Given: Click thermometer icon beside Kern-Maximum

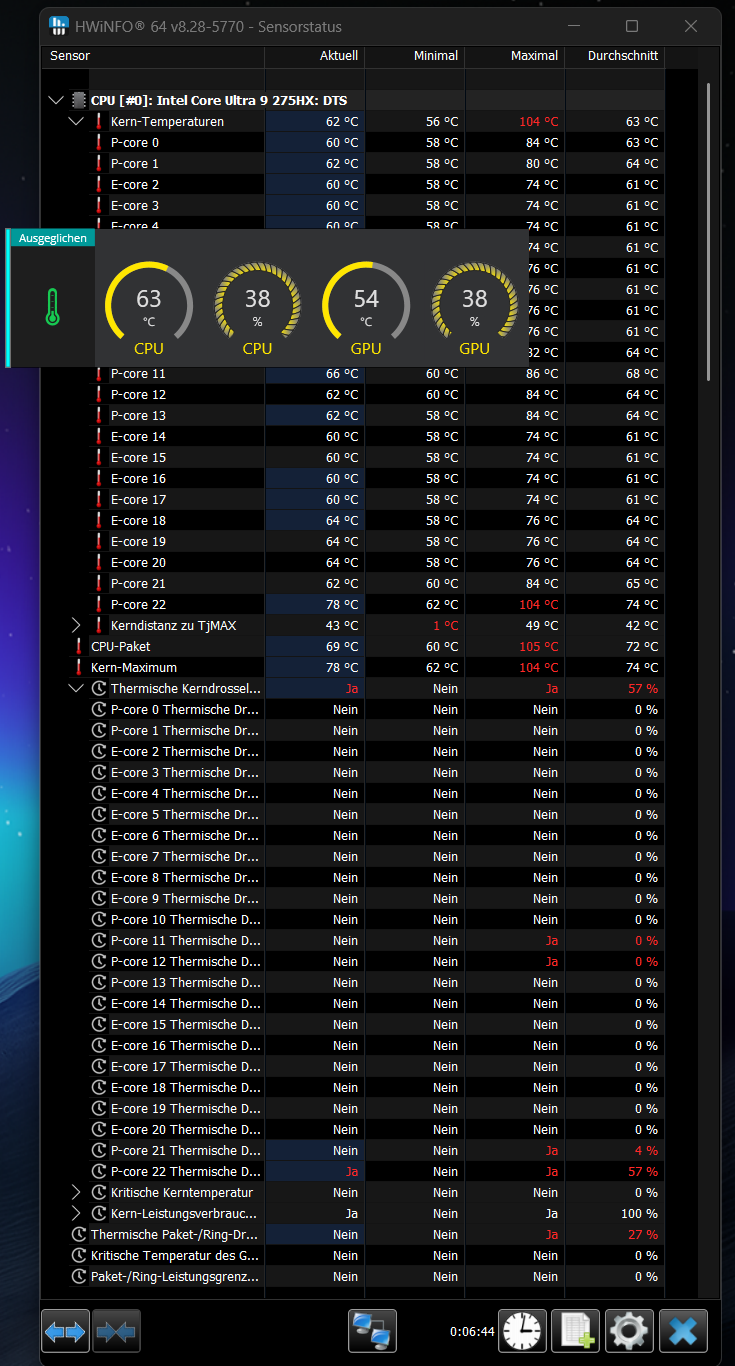Looking at the screenshot, I should [79, 667].
